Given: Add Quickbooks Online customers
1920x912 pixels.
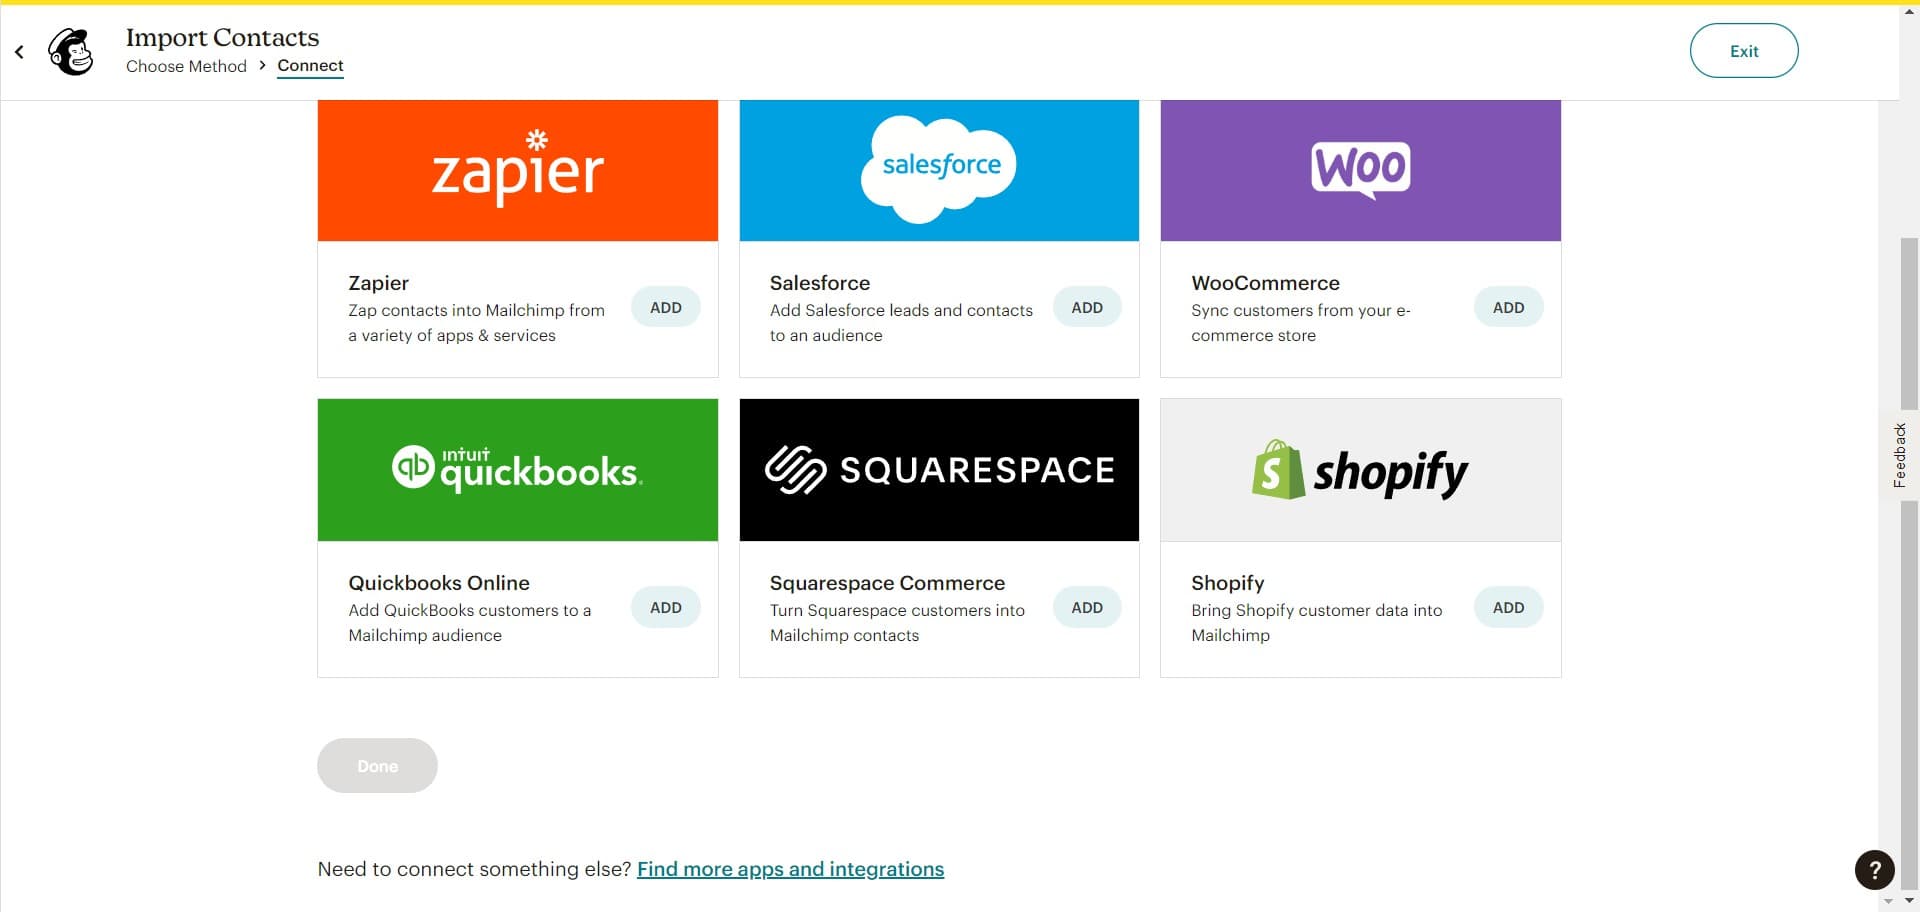Looking at the screenshot, I should 665,607.
